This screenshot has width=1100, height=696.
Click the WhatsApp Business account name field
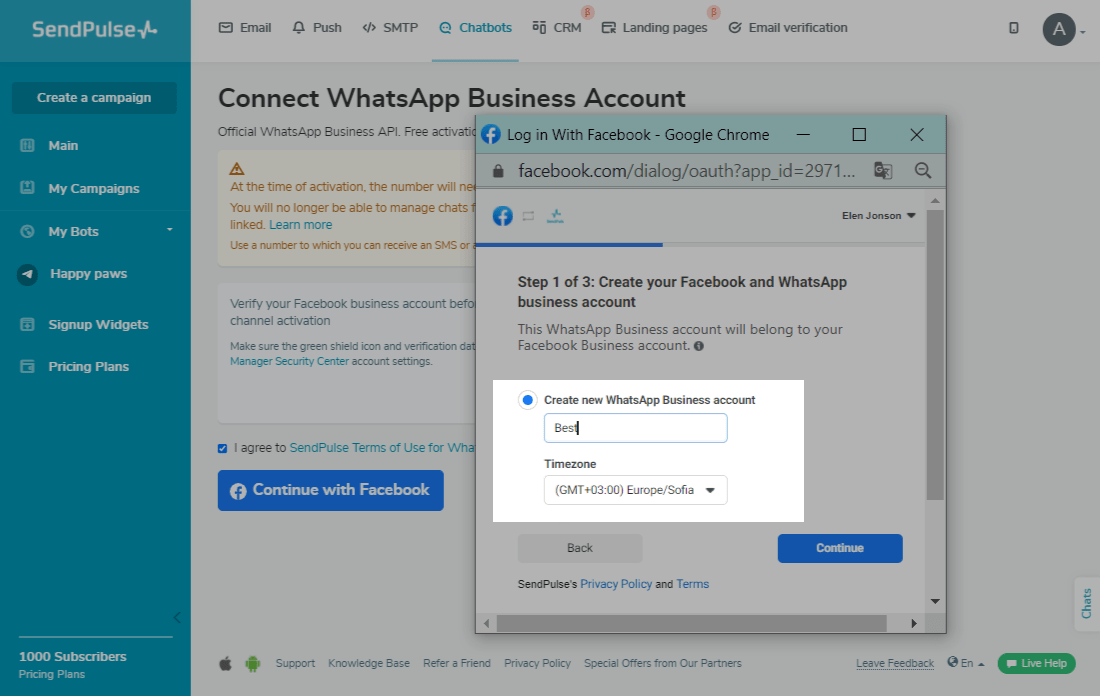635,428
